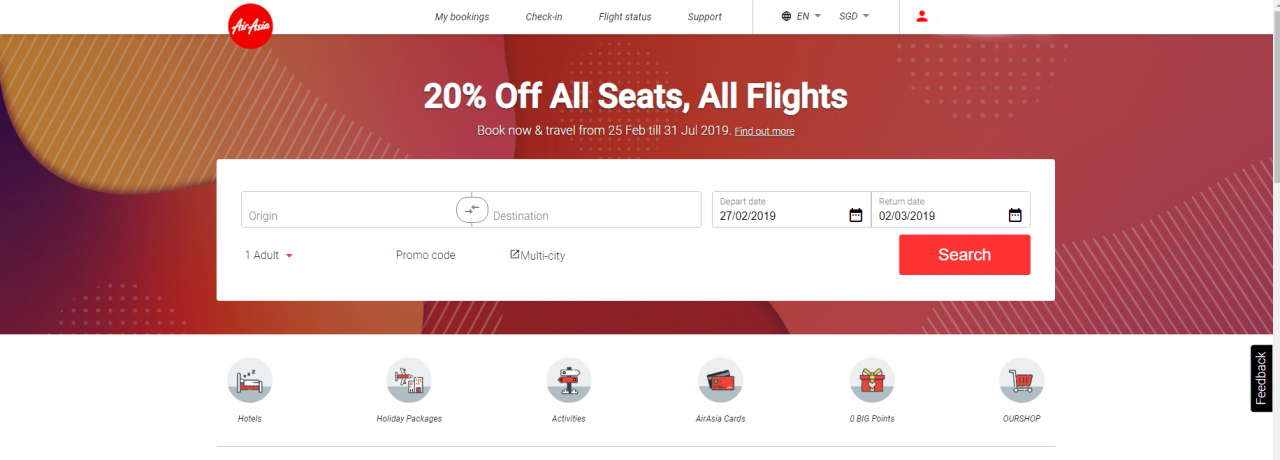Open the Activities signpost icon
Image resolution: width=1280 pixels, height=460 pixels.
[x=569, y=381]
